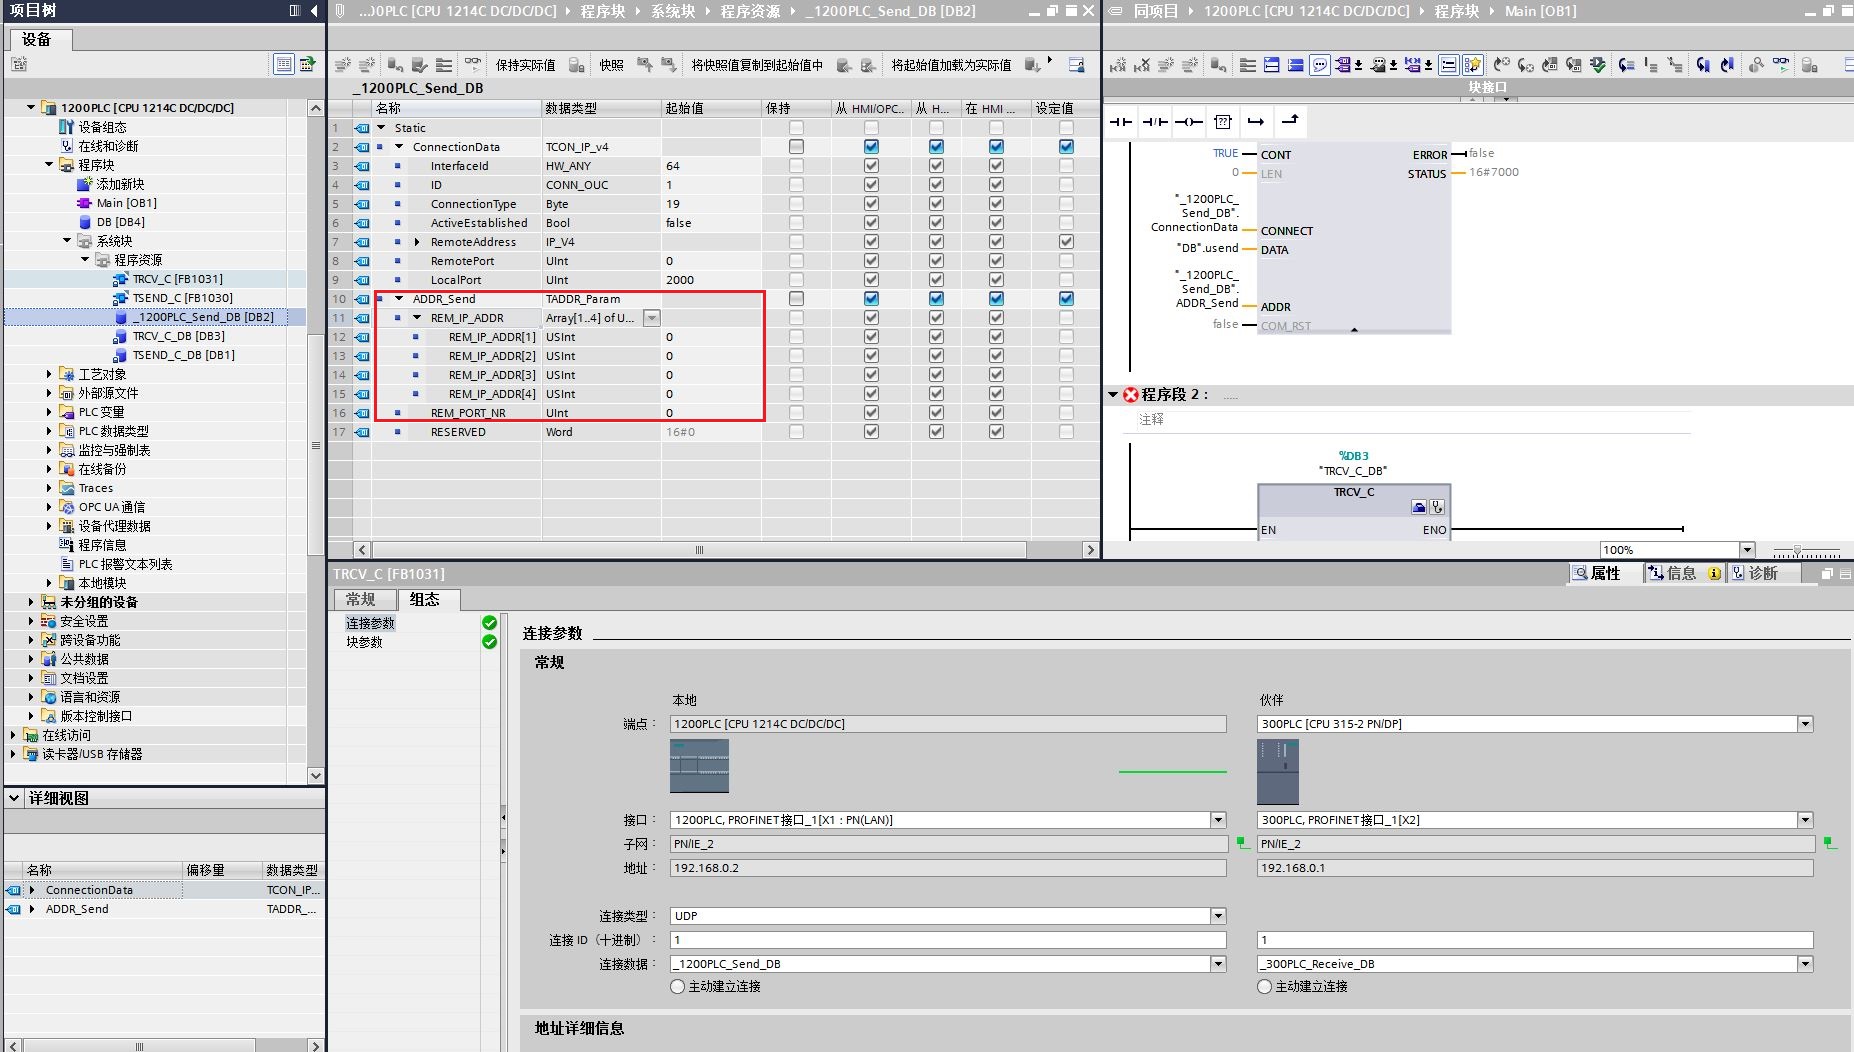This screenshot has height=1052, width=1854.
Task: Insert a normally closed contact
Action: [x=1155, y=122]
